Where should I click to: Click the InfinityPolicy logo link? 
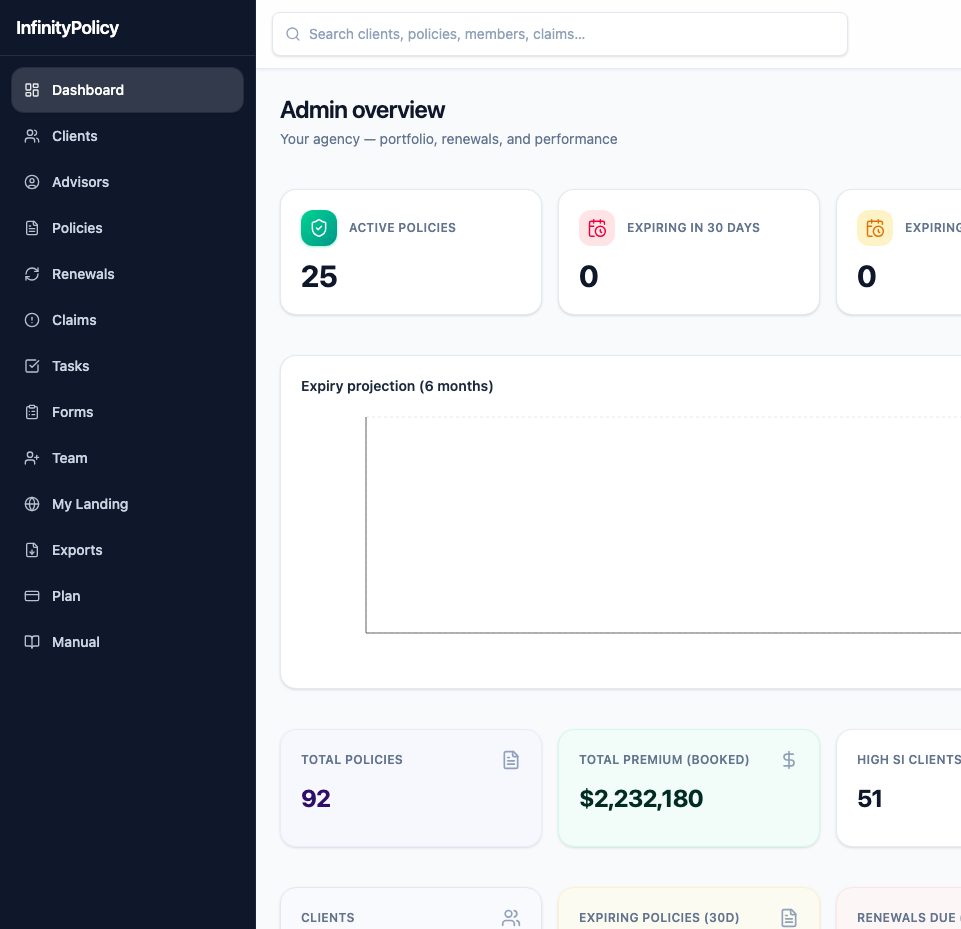click(x=67, y=28)
